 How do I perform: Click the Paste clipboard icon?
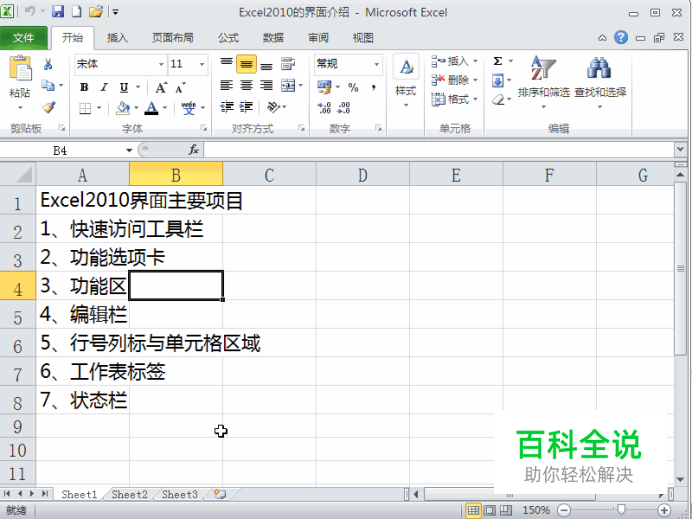pos(20,68)
